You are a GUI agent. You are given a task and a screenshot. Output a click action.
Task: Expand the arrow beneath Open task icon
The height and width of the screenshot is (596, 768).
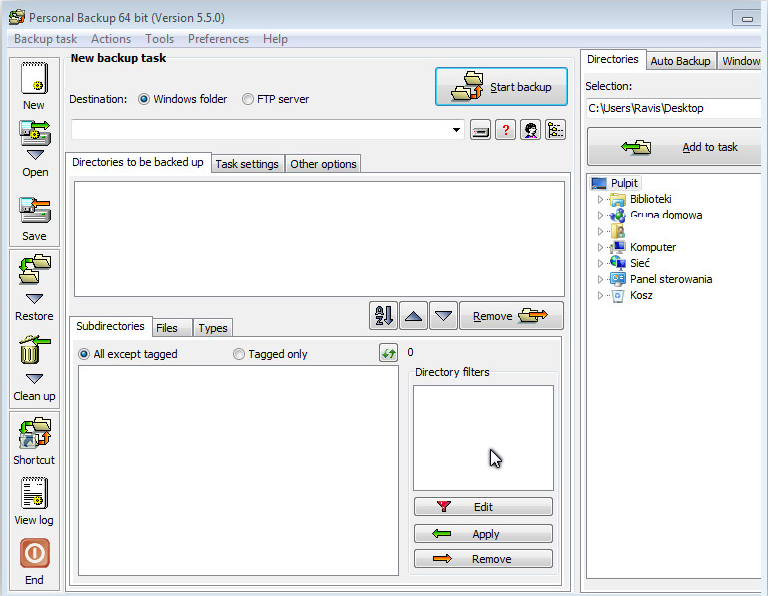35,155
